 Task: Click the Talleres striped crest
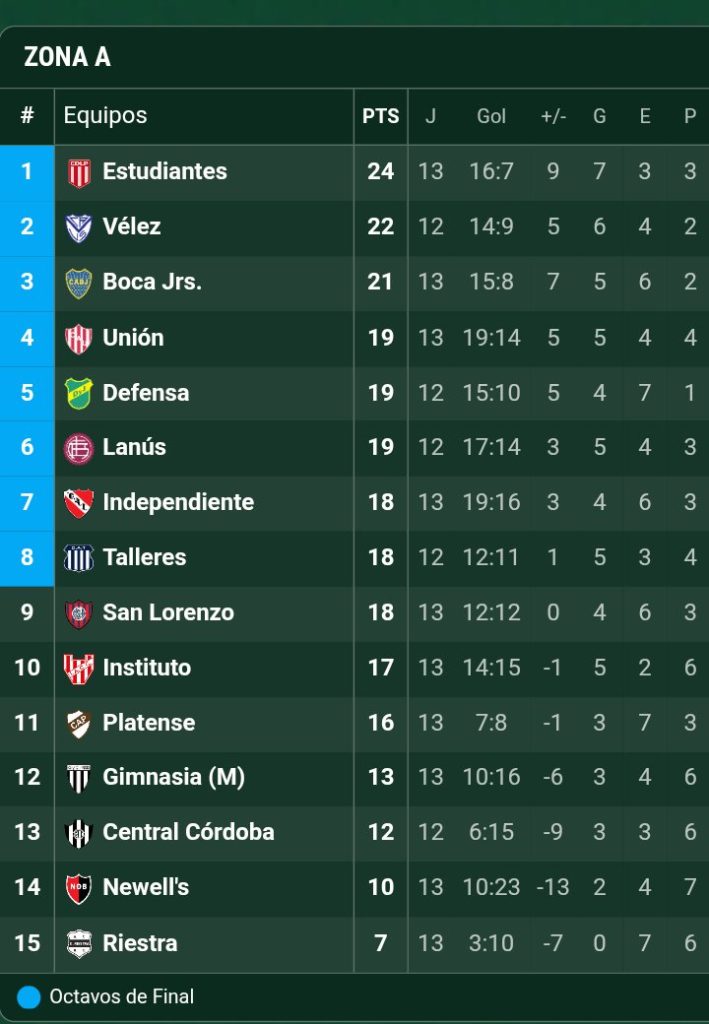point(78,557)
